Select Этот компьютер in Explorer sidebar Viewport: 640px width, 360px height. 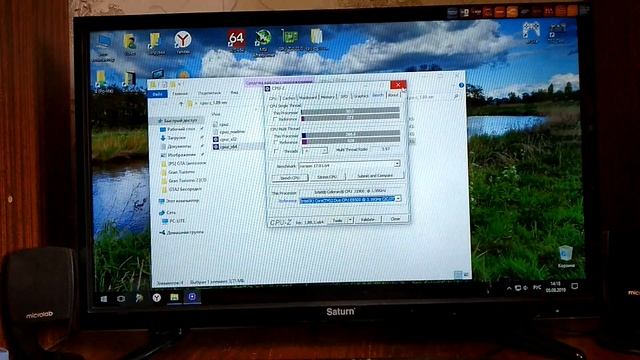click(x=180, y=201)
